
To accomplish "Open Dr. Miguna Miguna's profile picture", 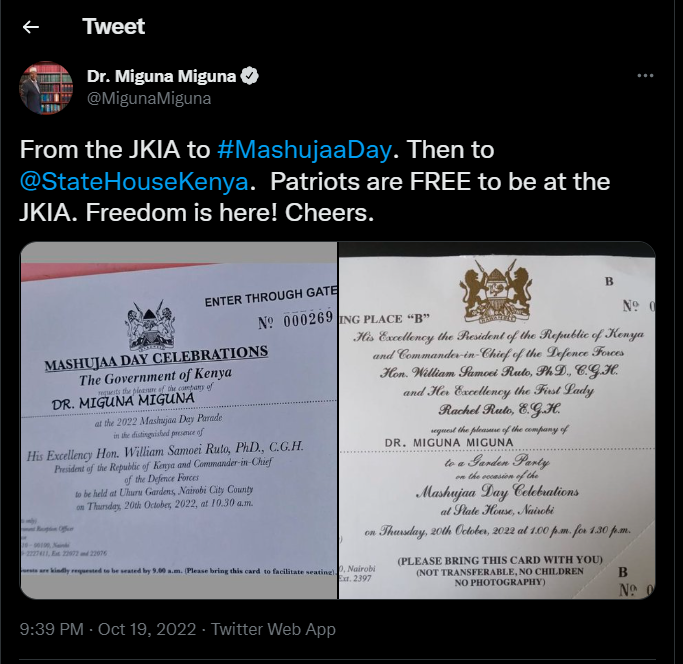I will coord(46,88).
